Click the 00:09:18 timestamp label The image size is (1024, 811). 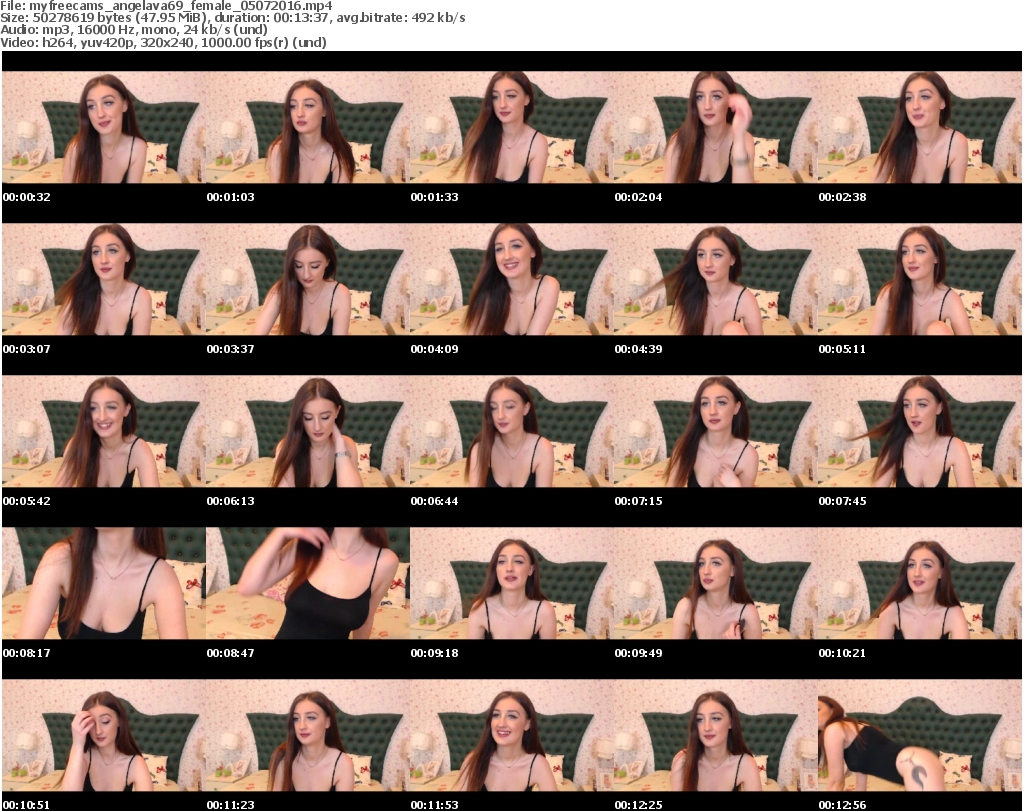coord(434,653)
